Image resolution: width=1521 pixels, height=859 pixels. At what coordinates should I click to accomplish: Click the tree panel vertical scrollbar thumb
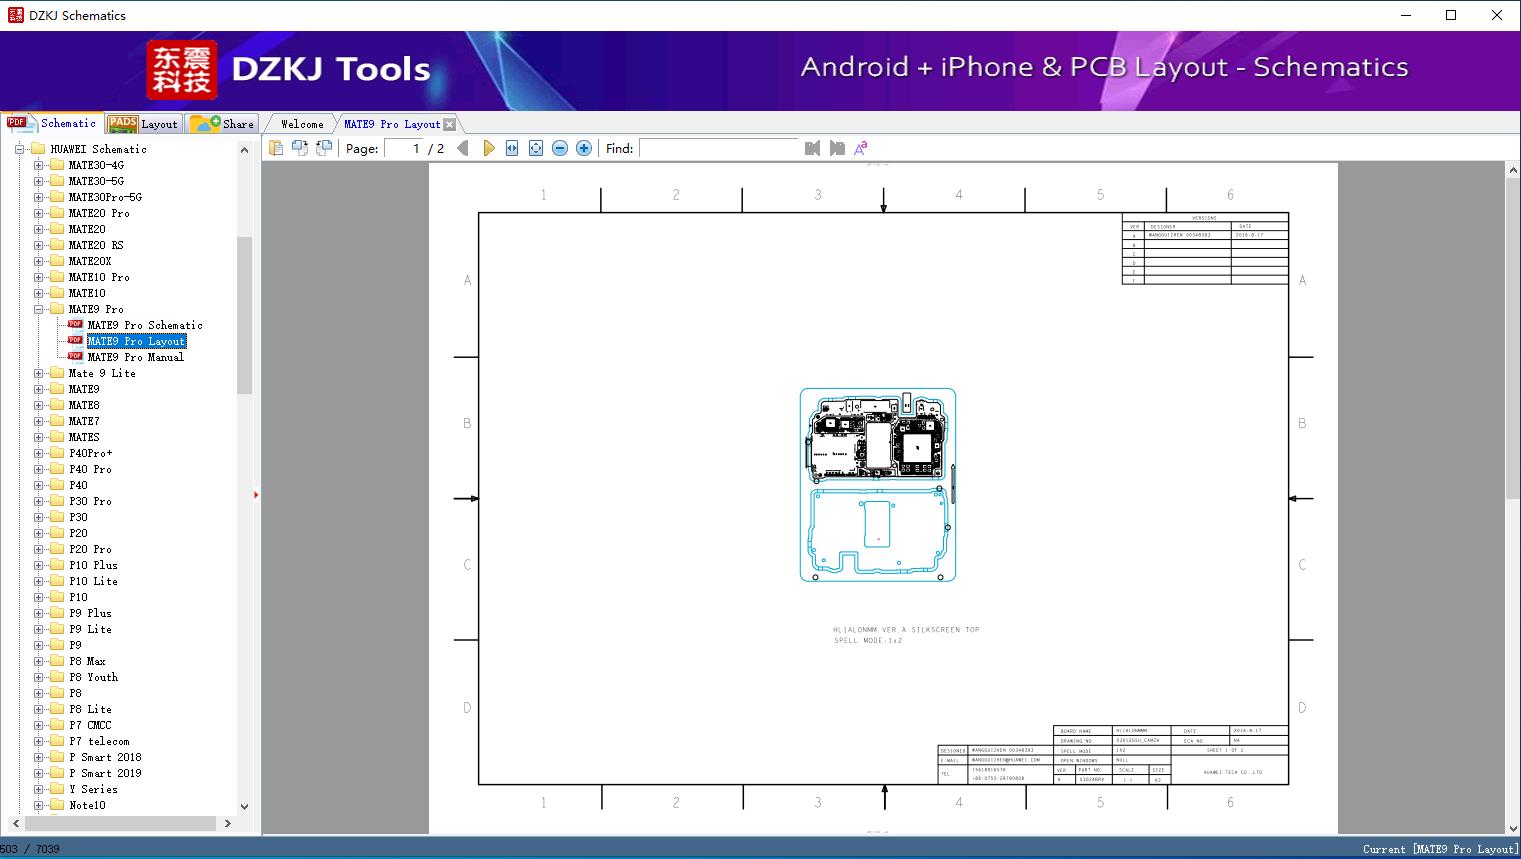pos(244,315)
